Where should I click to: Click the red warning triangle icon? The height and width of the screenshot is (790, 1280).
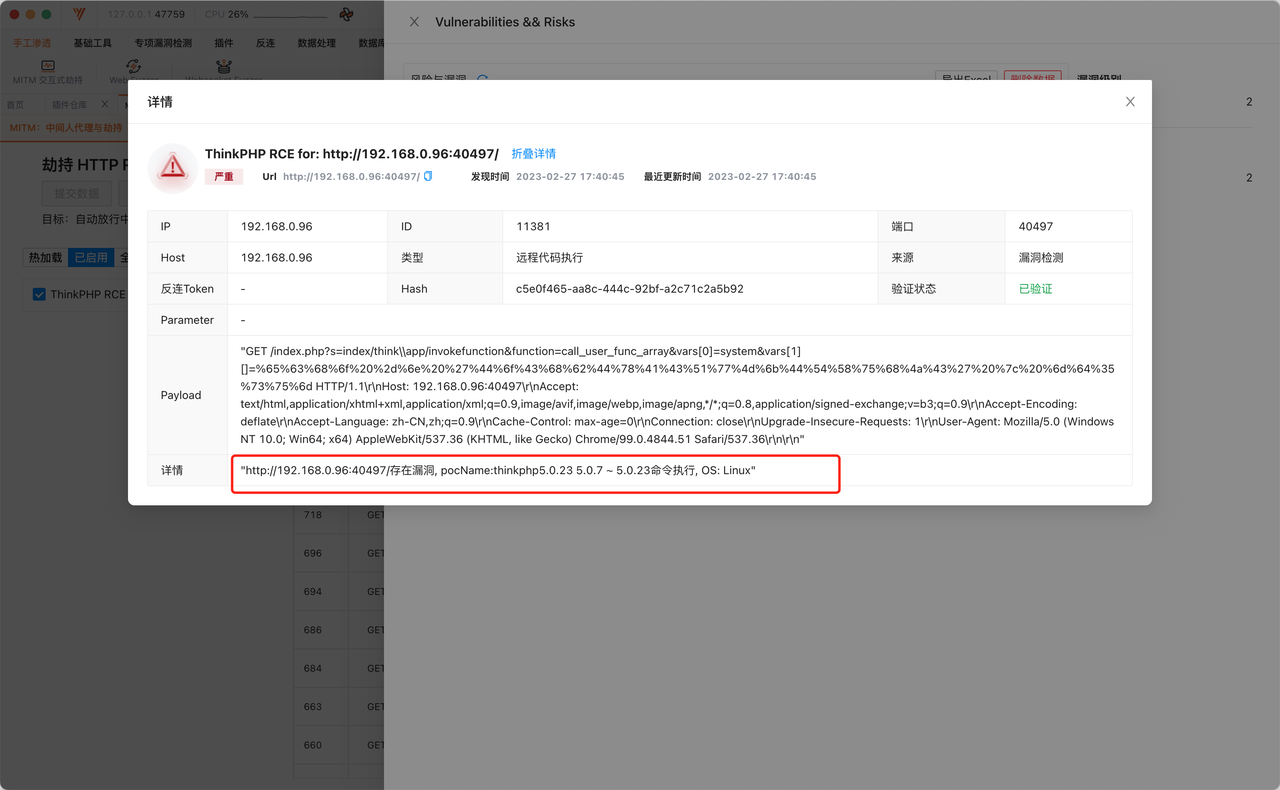(x=173, y=166)
